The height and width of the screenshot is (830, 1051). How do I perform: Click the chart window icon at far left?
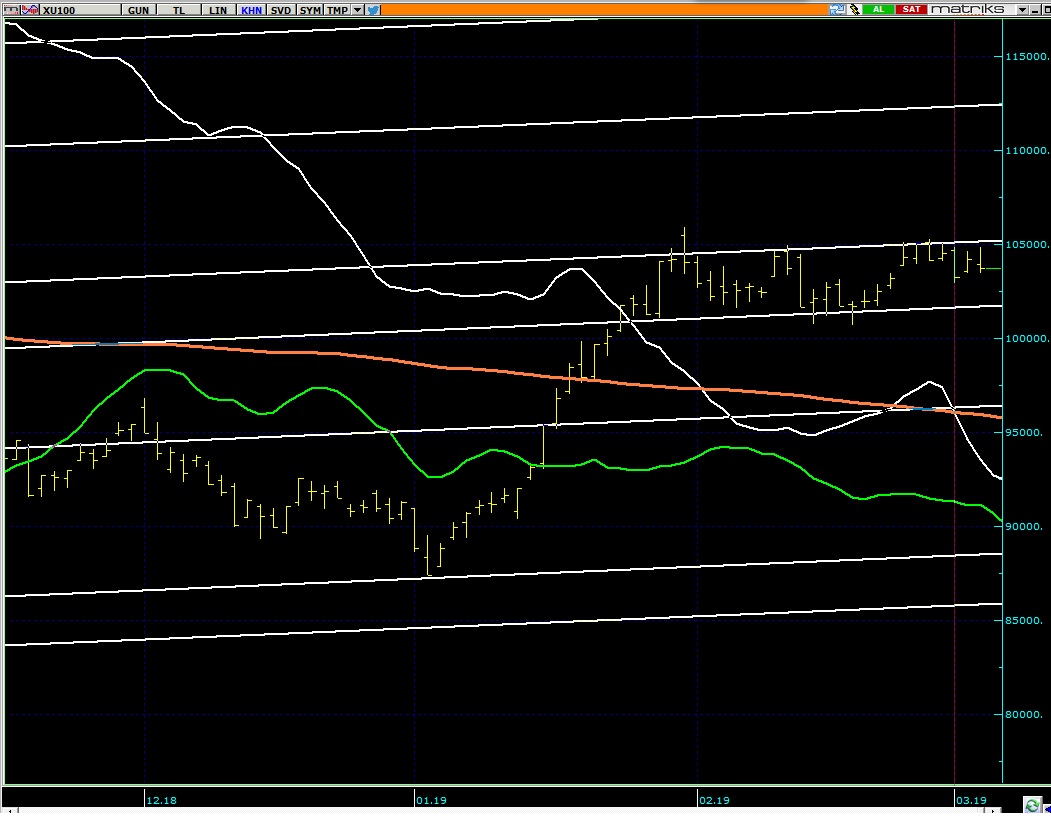[x=9, y=9]
